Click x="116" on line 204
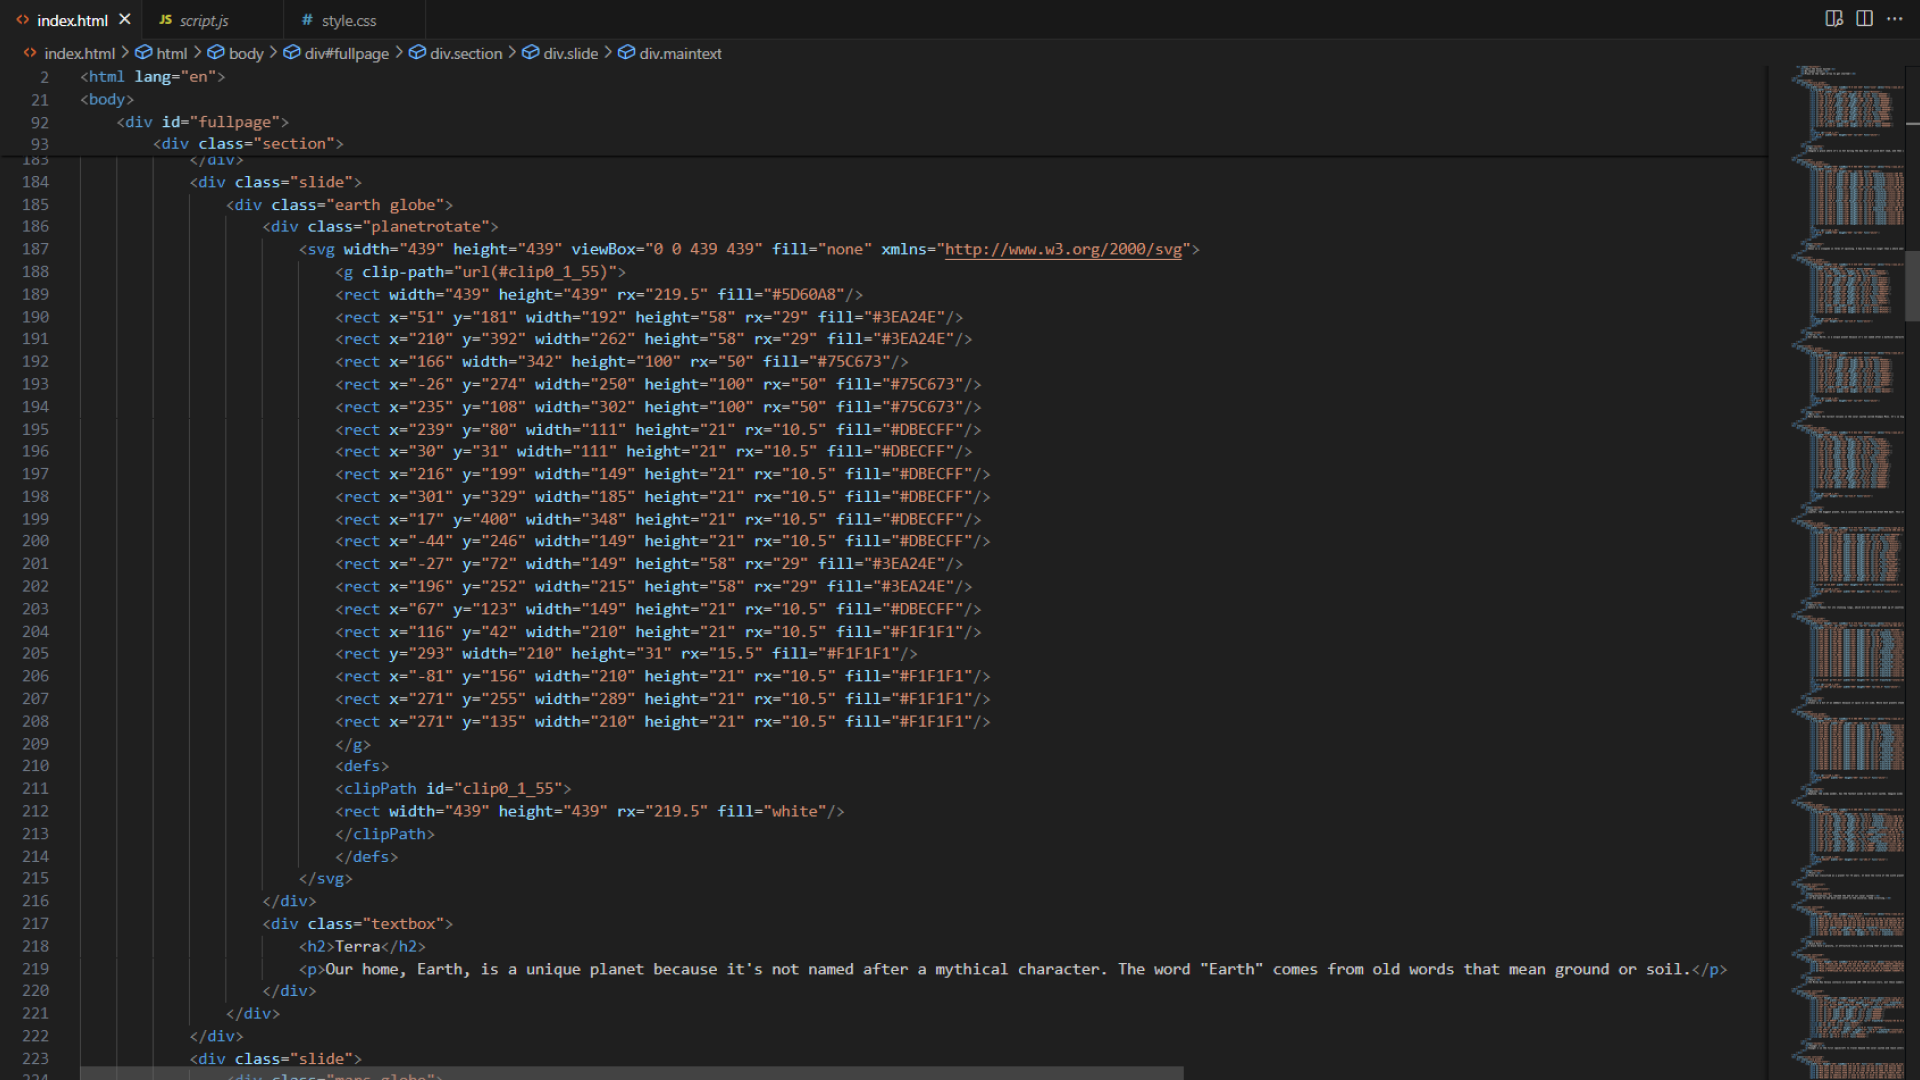 click(420, 632)
